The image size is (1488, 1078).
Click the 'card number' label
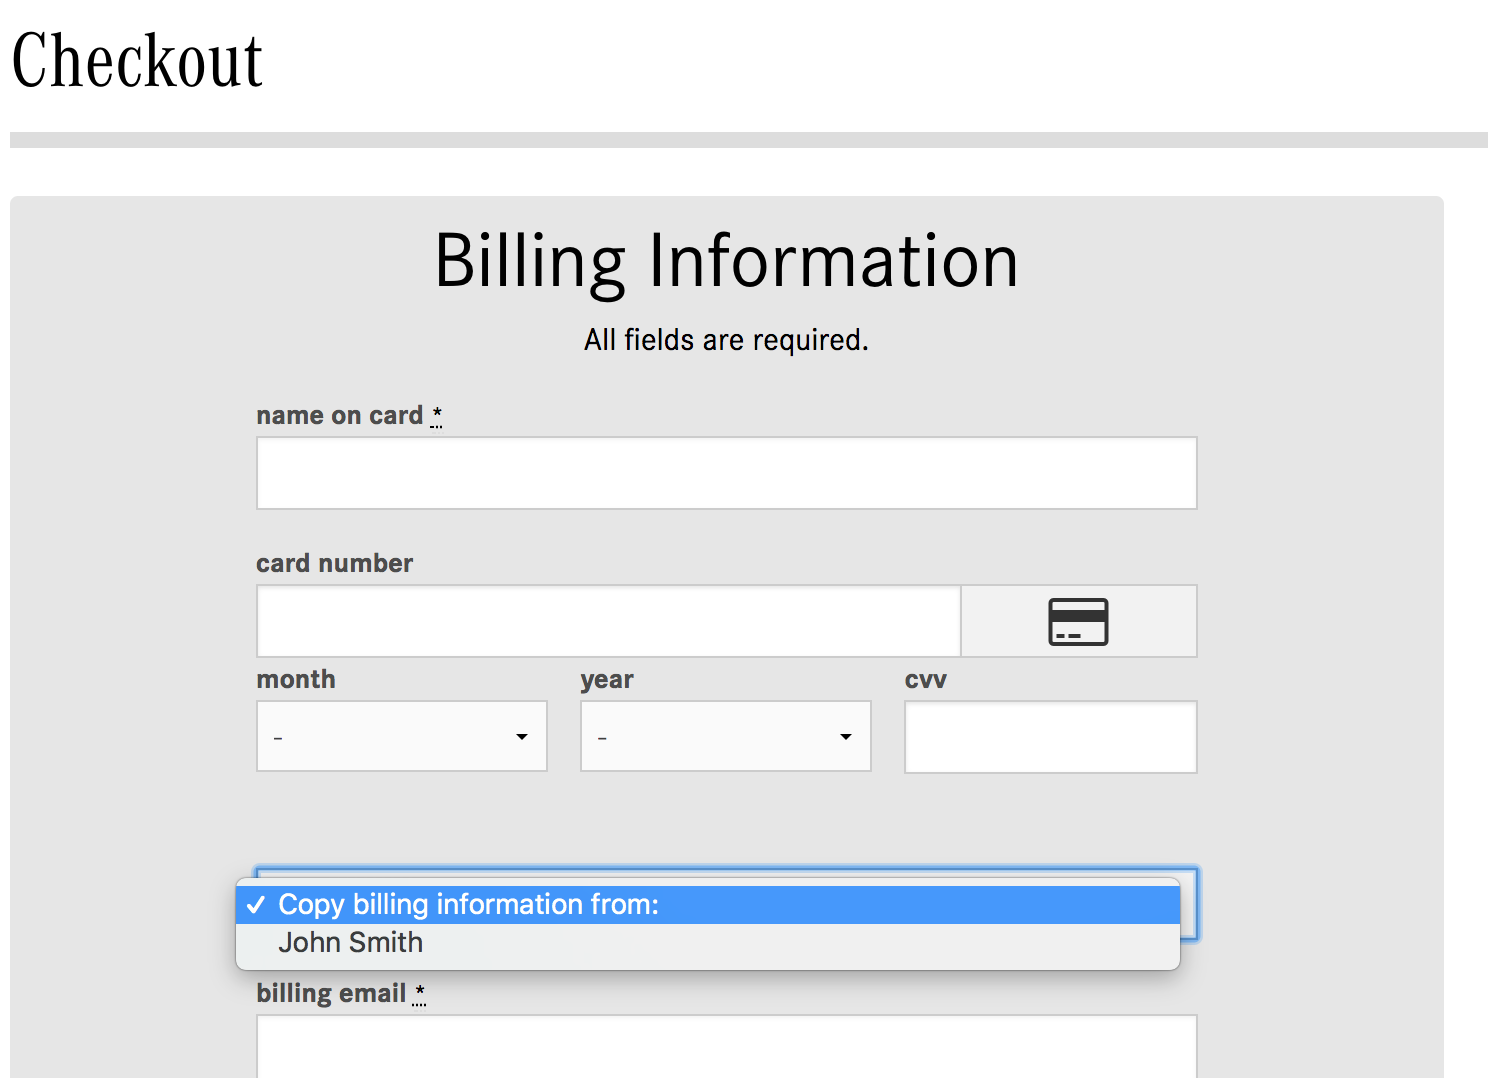[x=335, y=563]
